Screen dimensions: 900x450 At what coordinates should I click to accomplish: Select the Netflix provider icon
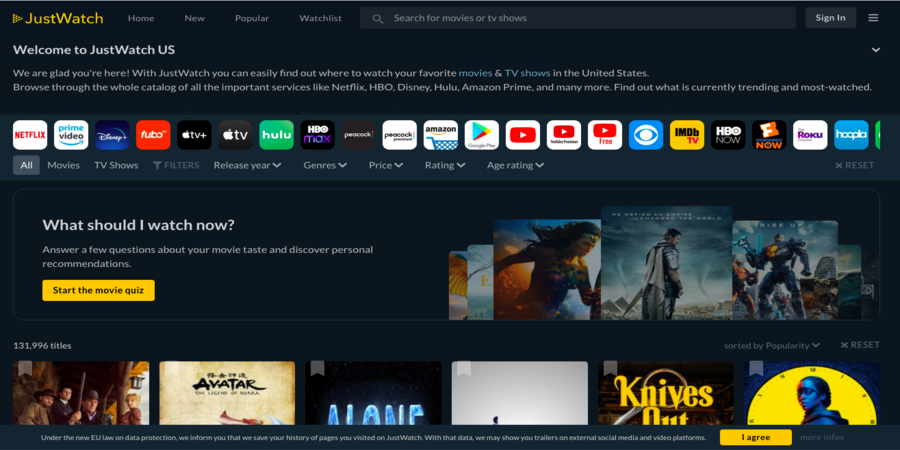tap(30, 135)
